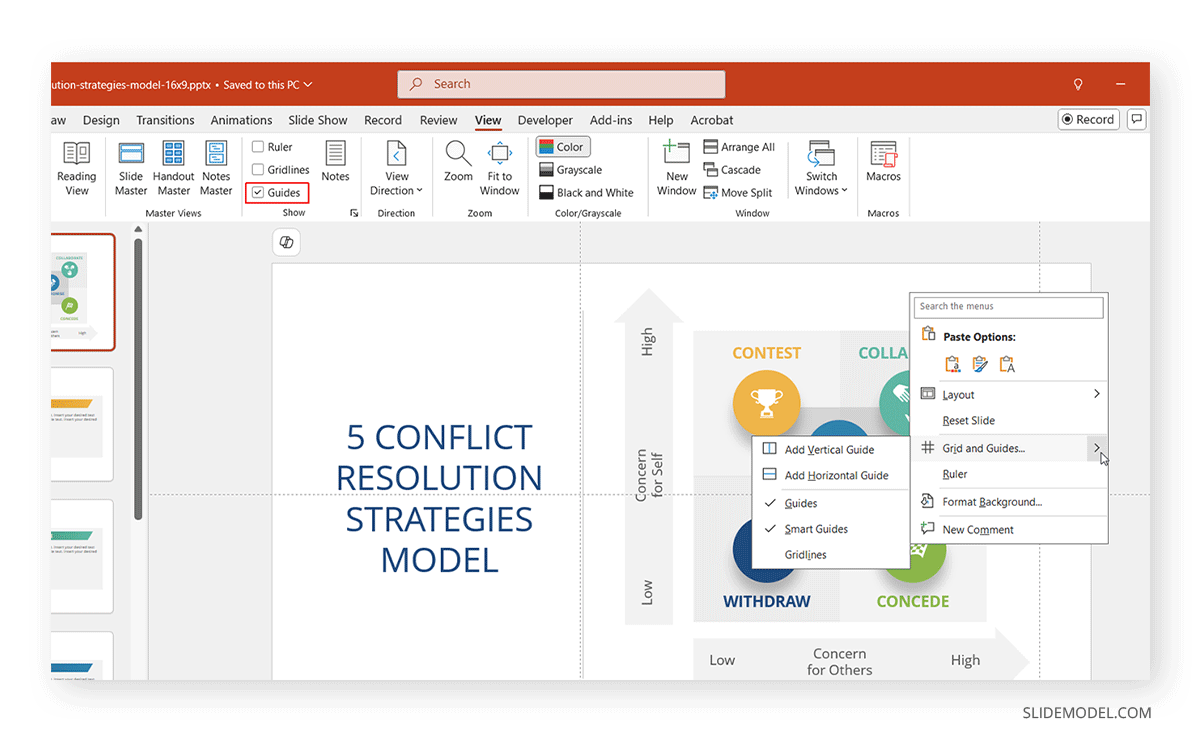Click the Search box in title bar
The height and width of the screenshot is (743, 1200).
(x=561, y=84)
